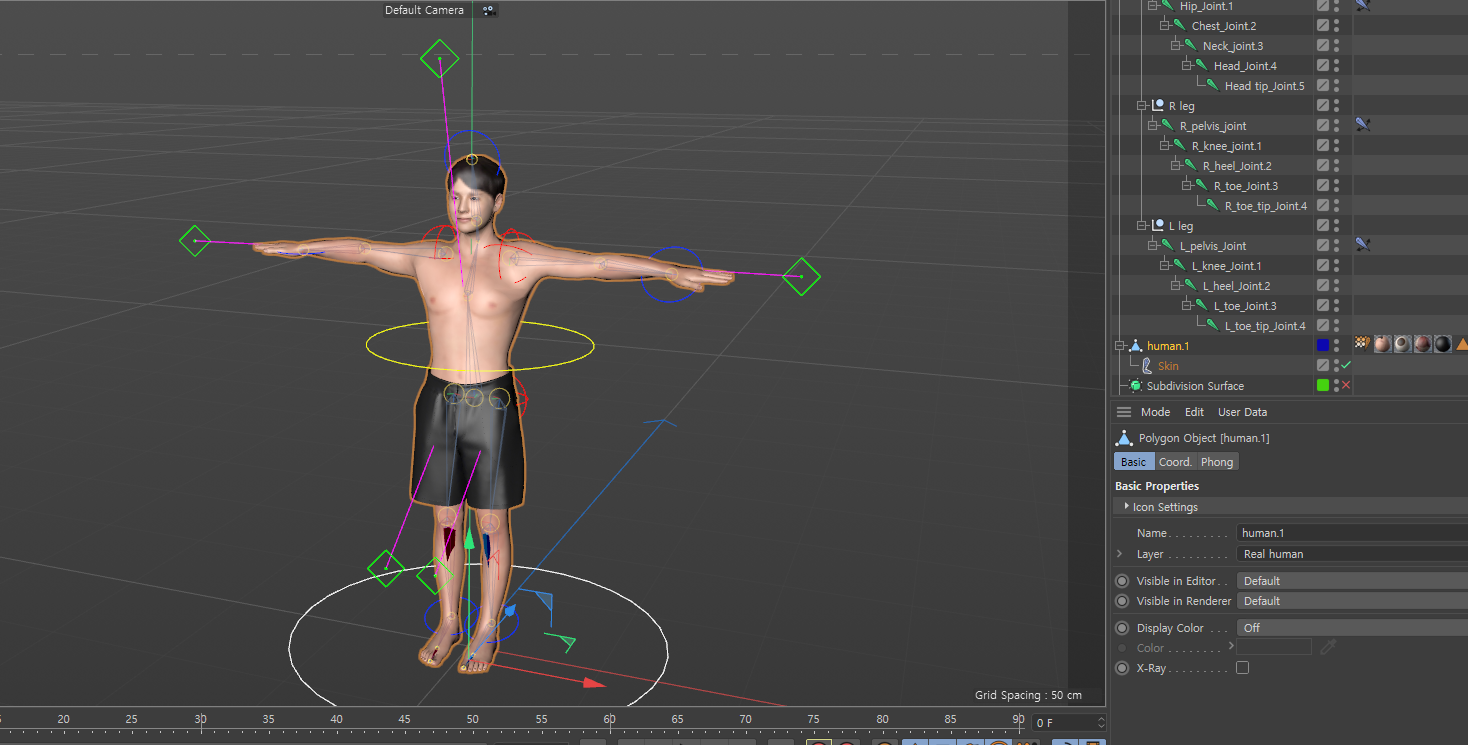Click the R_knee_joint.1 joint icon
This screenshot has height=745, width=1468.
(1180, 146)
